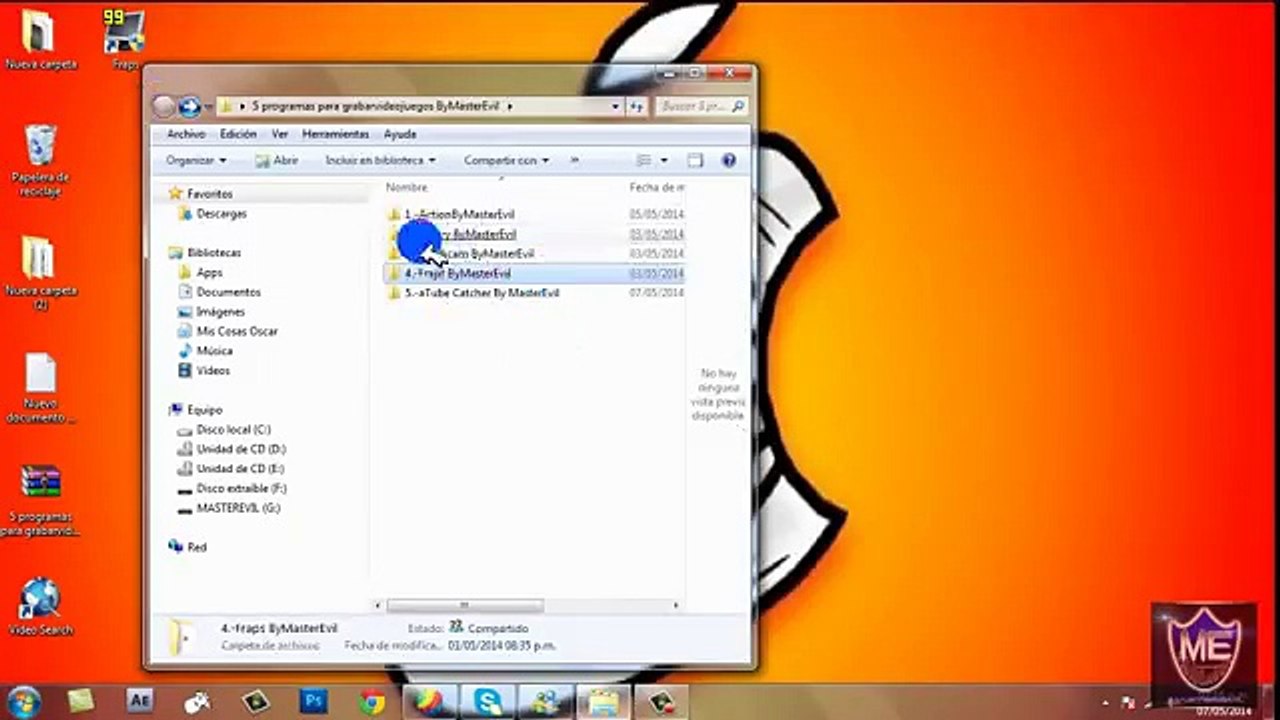1280x720 pixels.
Task: Open the Explorer help icon
Action: [728, 160]
